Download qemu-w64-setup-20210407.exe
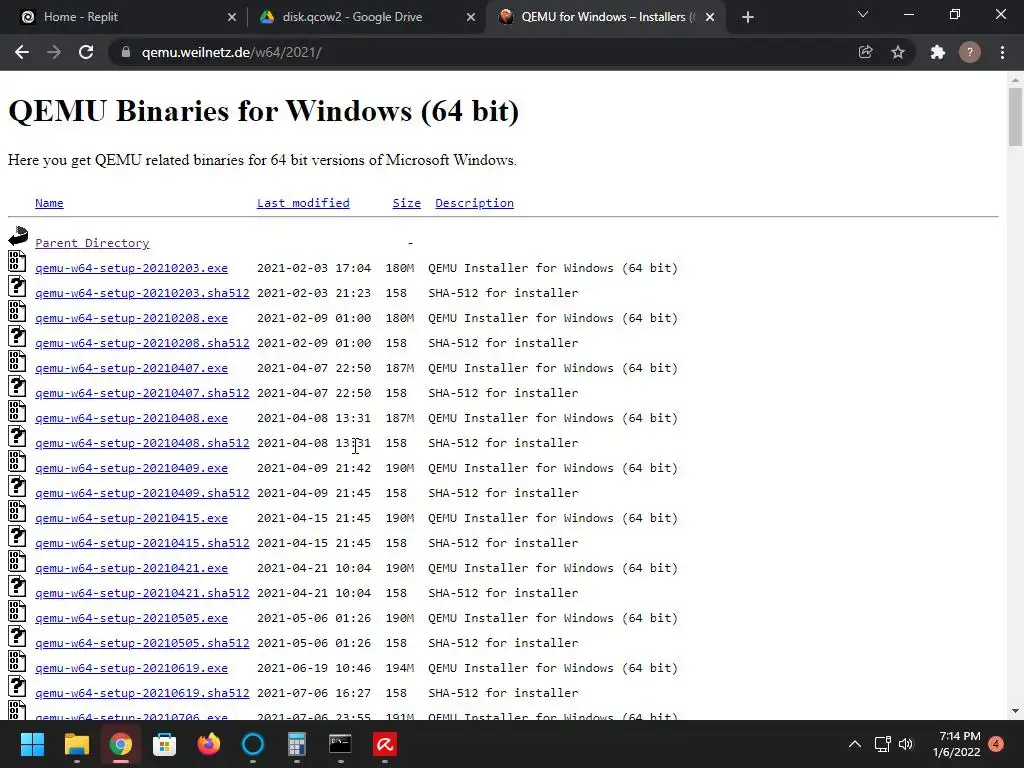This screenshot has height=768, width=1024. pyautogui.click(x=131, y=368)
